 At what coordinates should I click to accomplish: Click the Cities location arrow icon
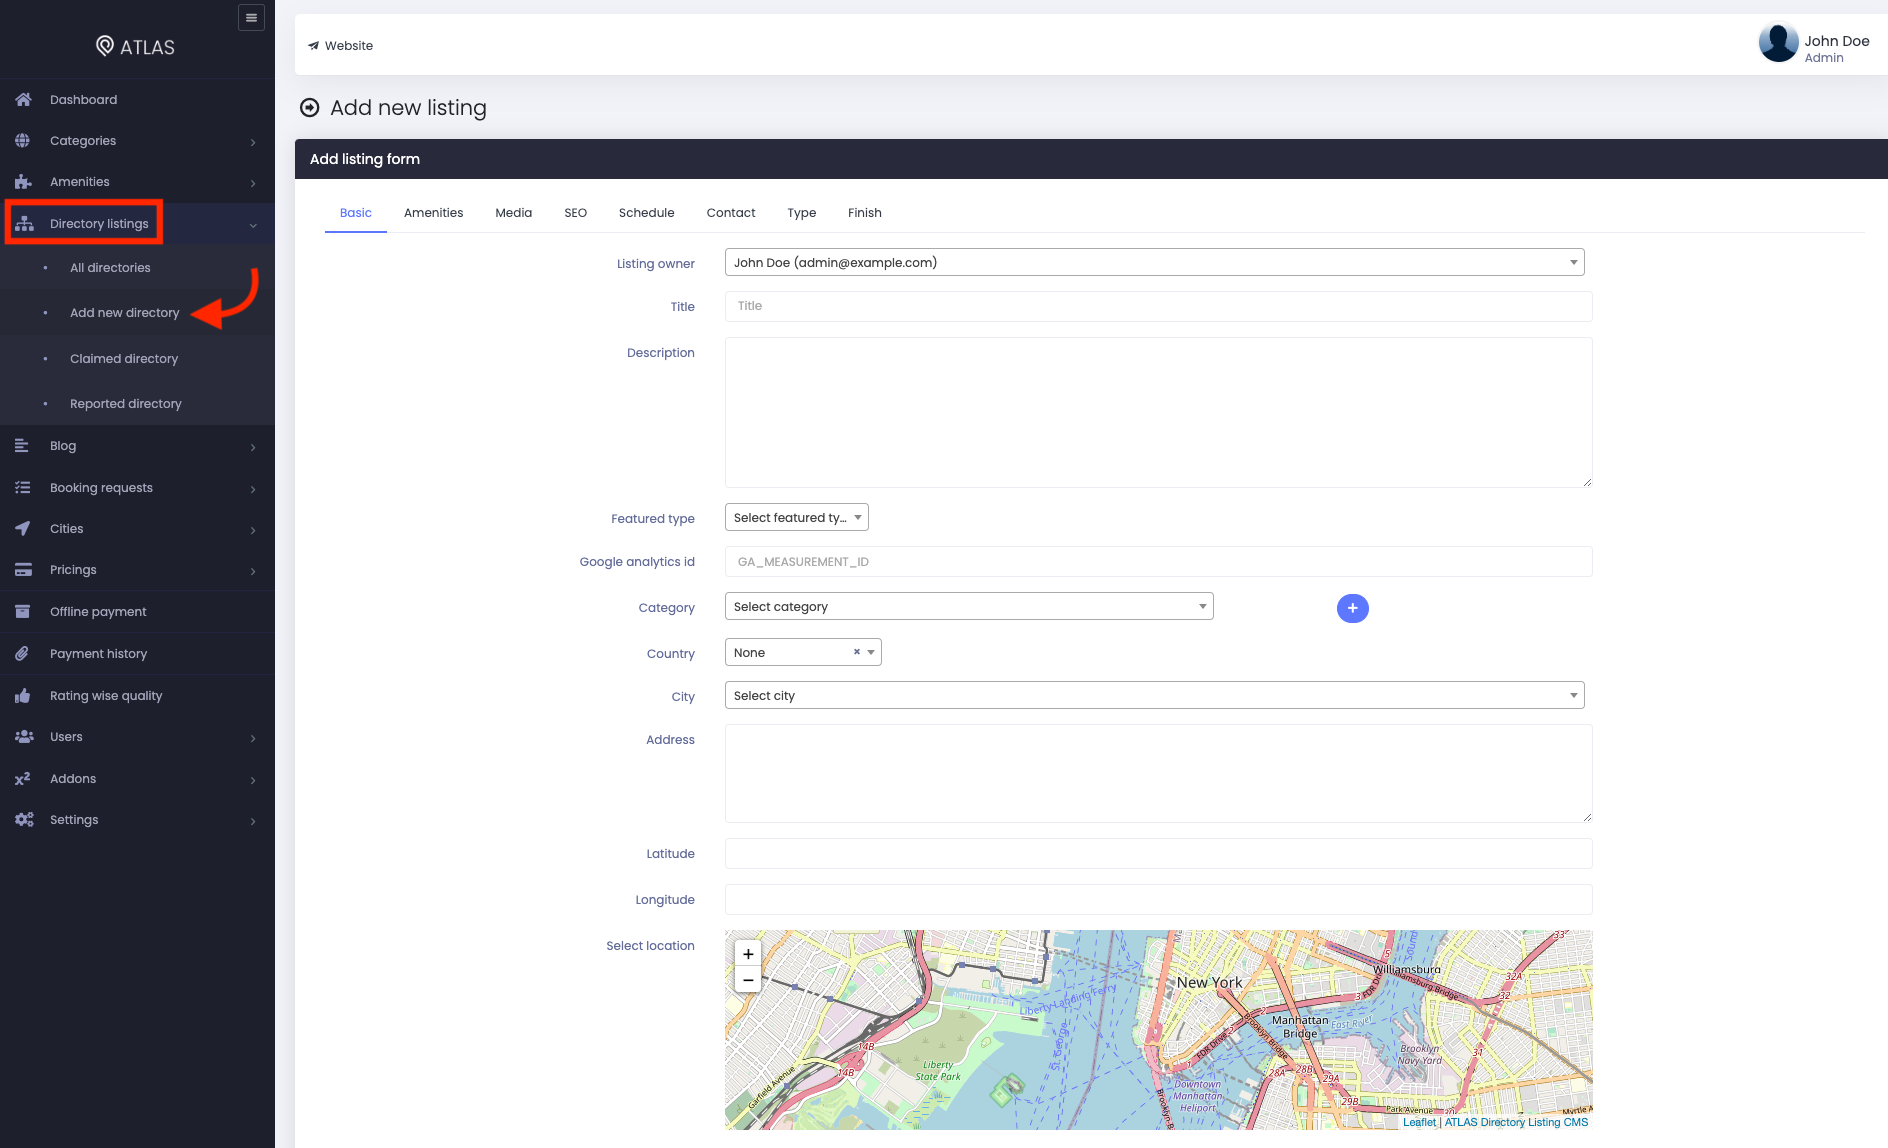[22, 528]
